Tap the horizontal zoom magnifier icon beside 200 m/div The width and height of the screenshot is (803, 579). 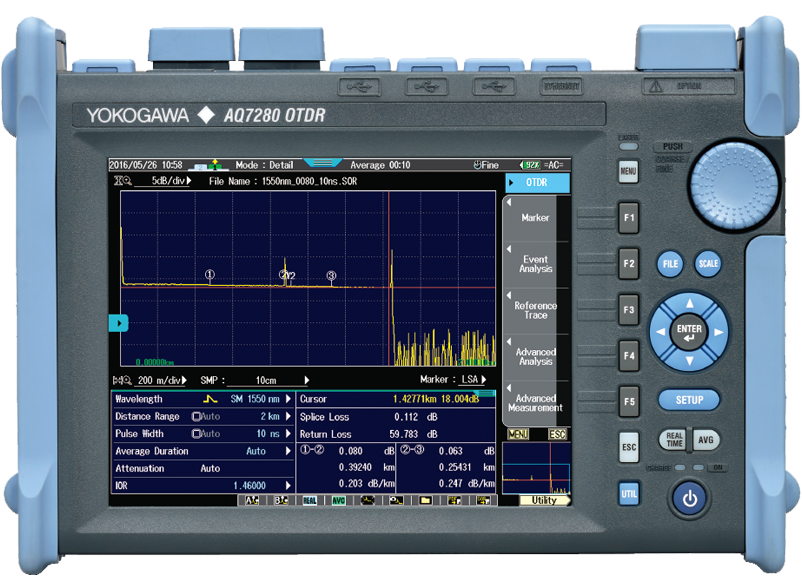coord(122,380)
